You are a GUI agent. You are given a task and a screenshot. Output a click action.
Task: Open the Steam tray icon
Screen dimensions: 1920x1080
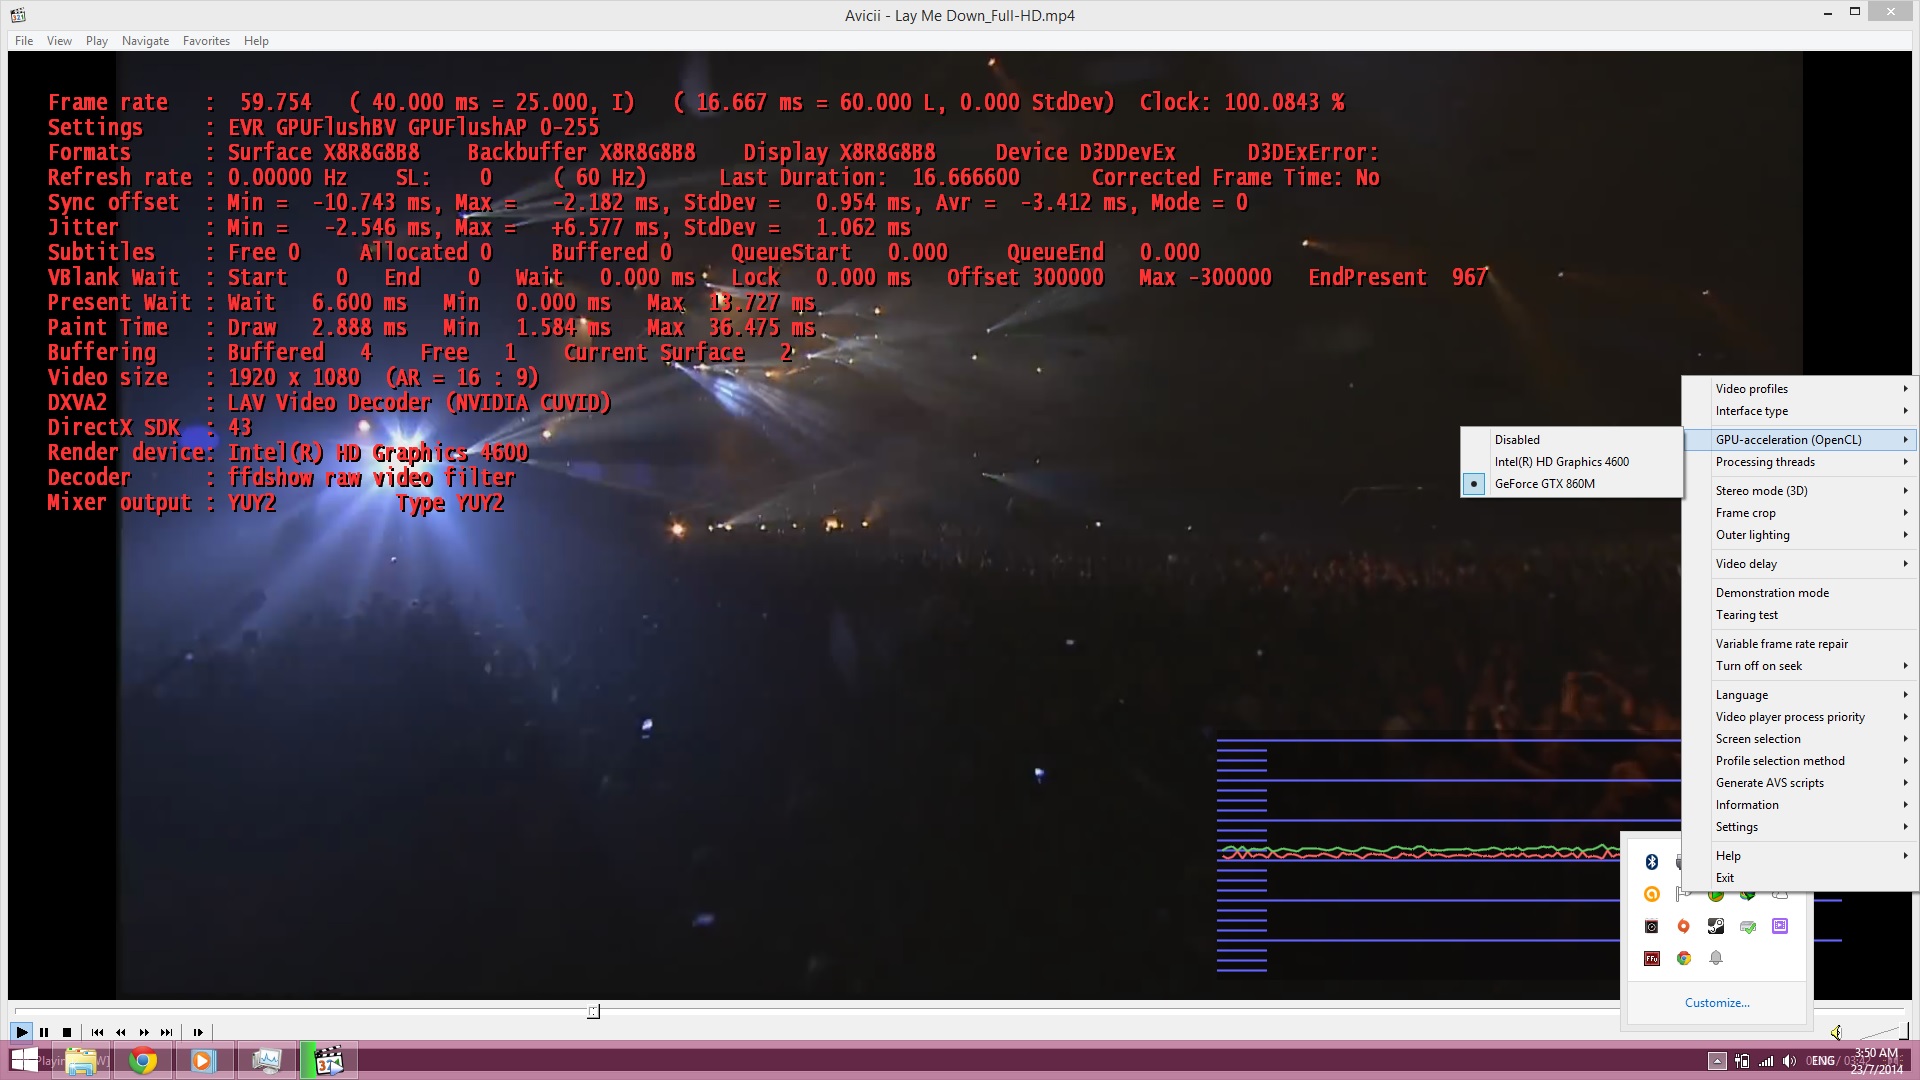point(1716,926)
